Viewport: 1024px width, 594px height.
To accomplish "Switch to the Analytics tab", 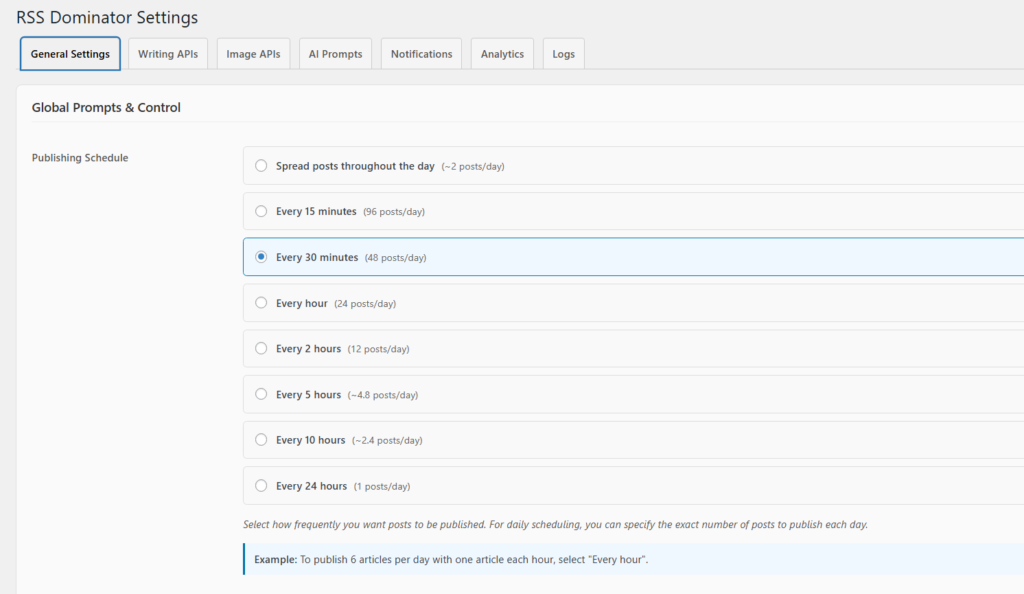I will [x=502, y=54].
